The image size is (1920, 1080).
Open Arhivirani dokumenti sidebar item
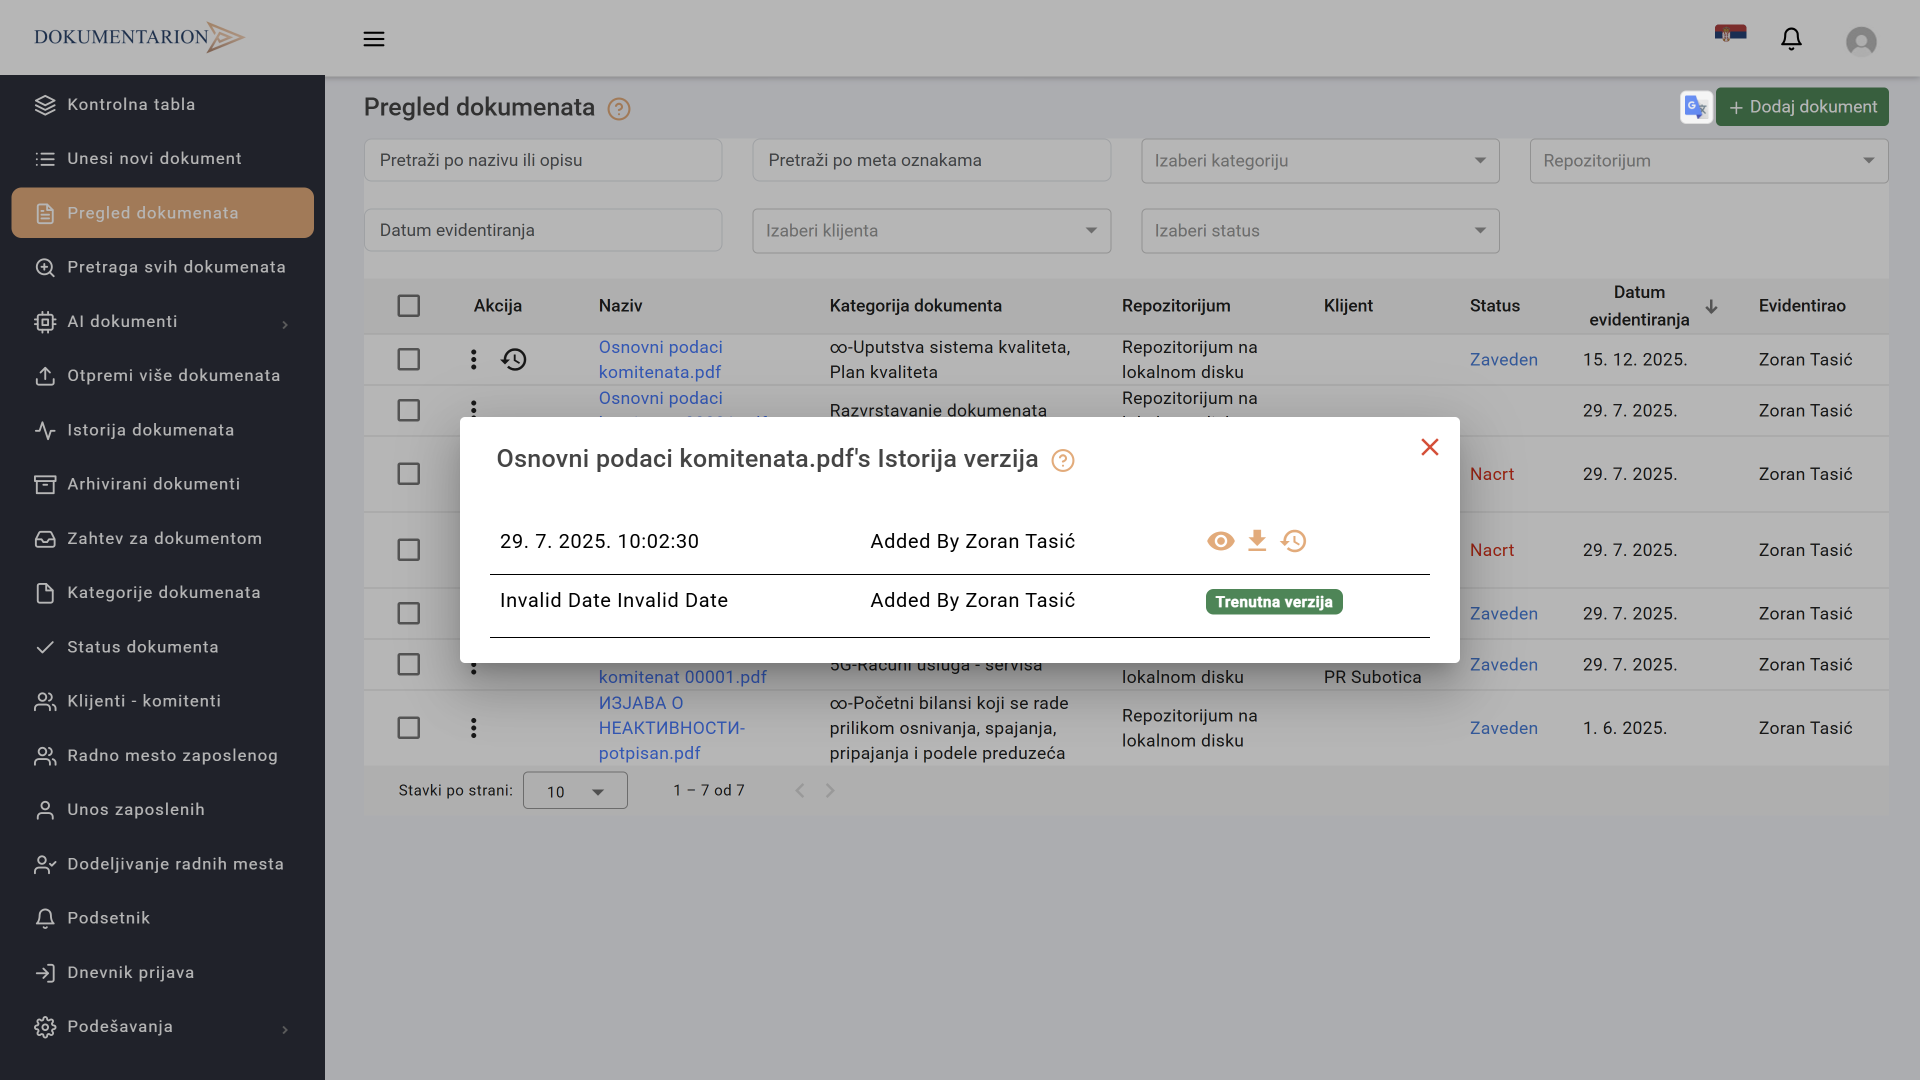(x=153, y=484)
